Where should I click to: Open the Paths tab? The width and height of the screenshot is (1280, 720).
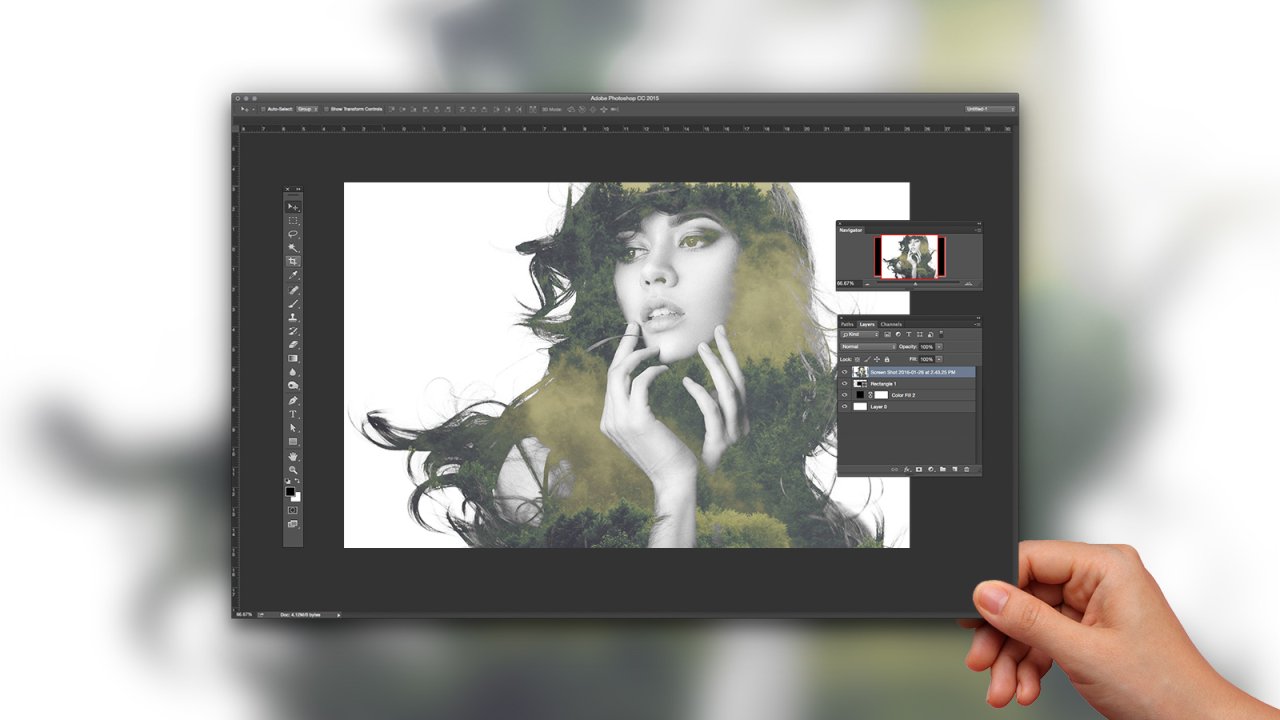pos(847,324)
